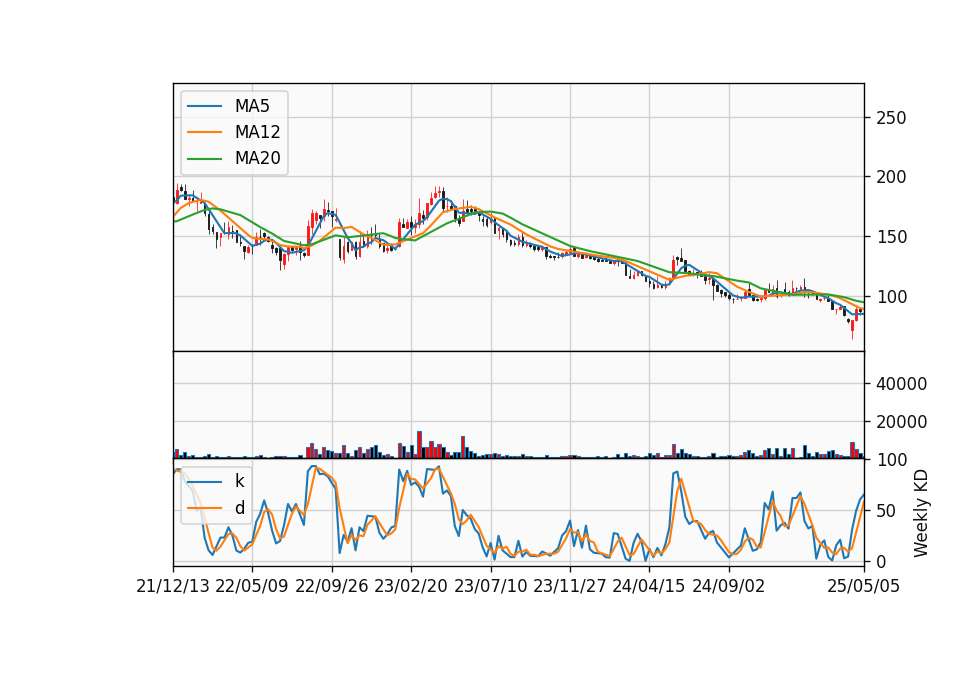This screenshot has width=960, height=690.
Task: Click the 22/05/09 date tick label
Action: coord(252,586)
